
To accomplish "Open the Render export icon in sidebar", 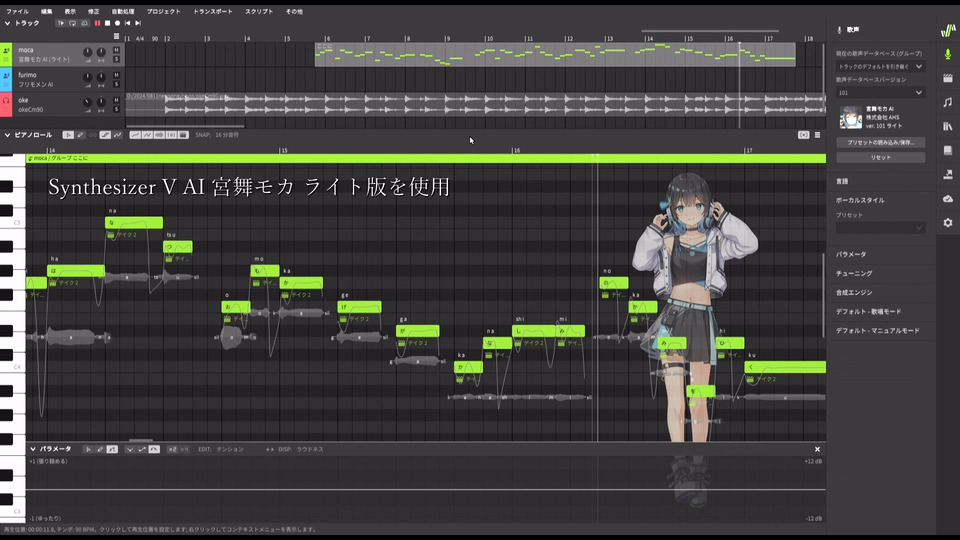I will [x=948, y=174].
